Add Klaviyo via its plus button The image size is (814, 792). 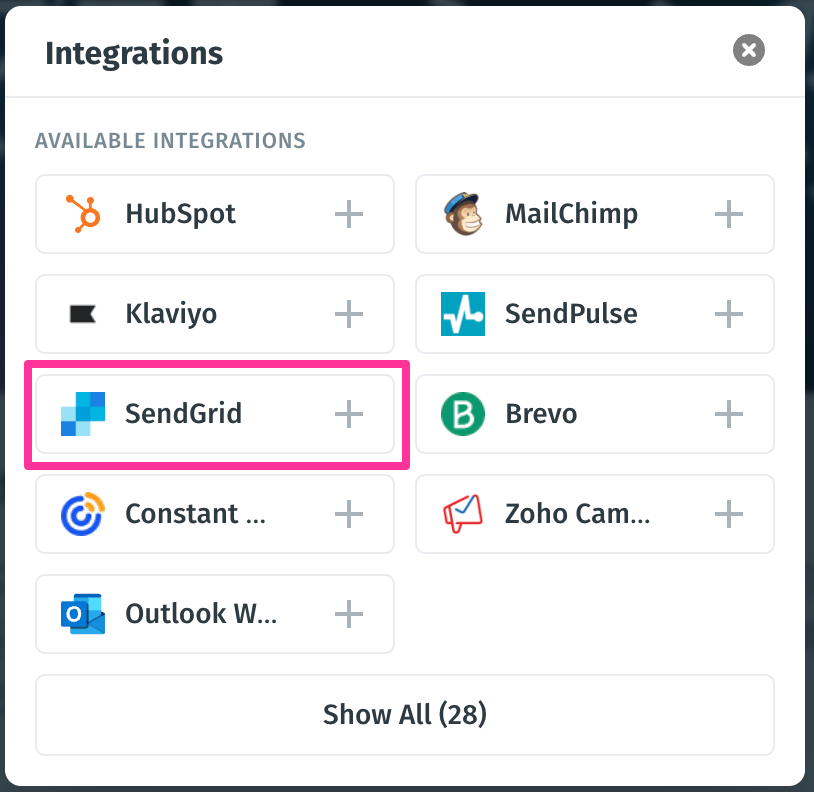(x=349, y=313)
